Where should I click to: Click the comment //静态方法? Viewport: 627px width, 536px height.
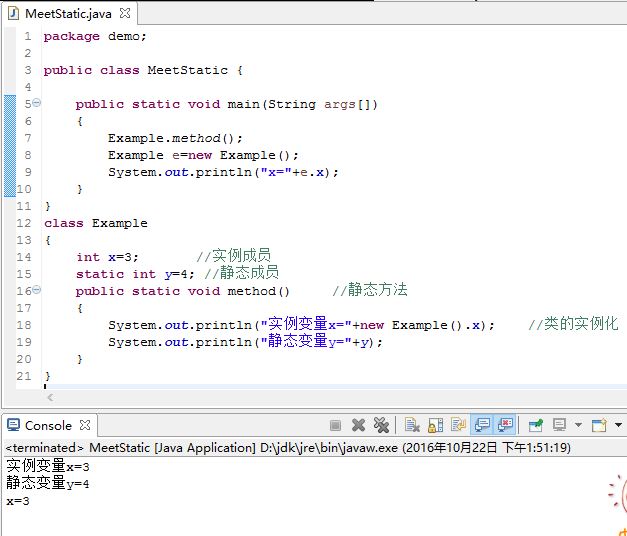tap(370, 289)
